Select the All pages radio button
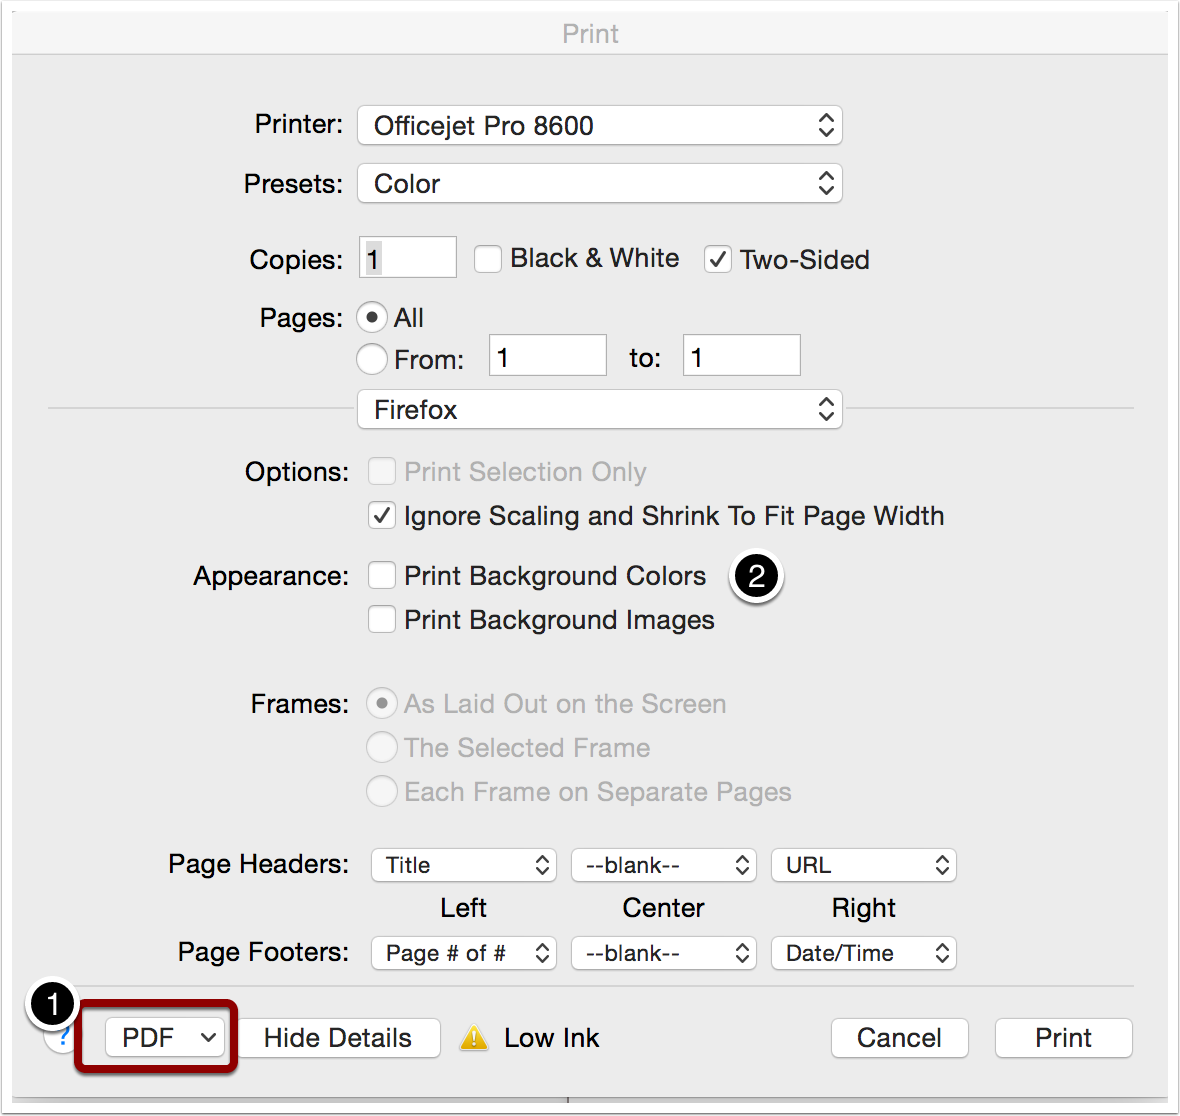The image size is (1180, 1116). [x=372, y=317]
